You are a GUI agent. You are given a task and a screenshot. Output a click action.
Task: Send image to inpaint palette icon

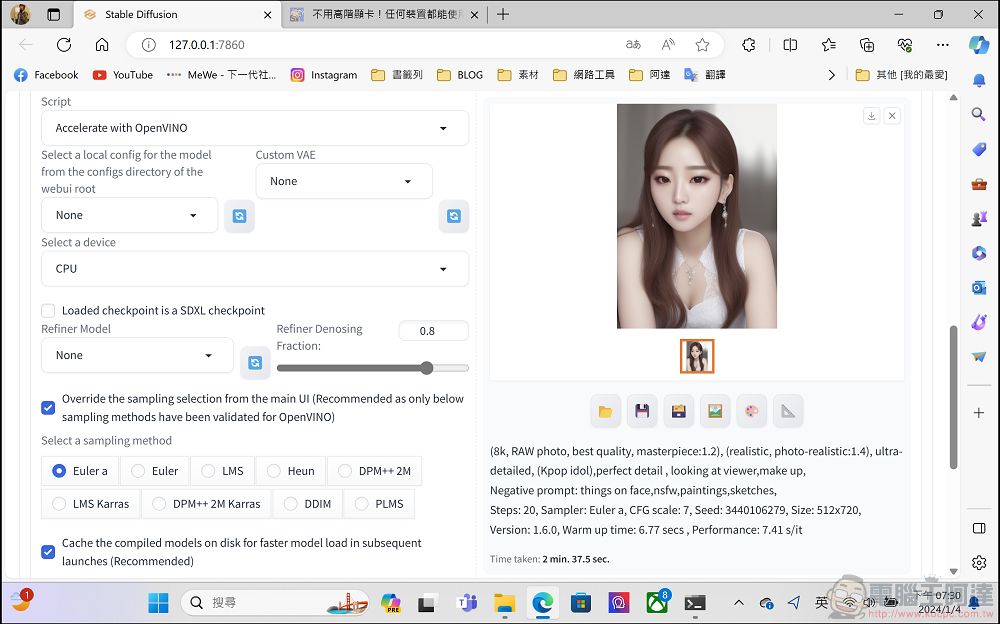coord(751,412)
